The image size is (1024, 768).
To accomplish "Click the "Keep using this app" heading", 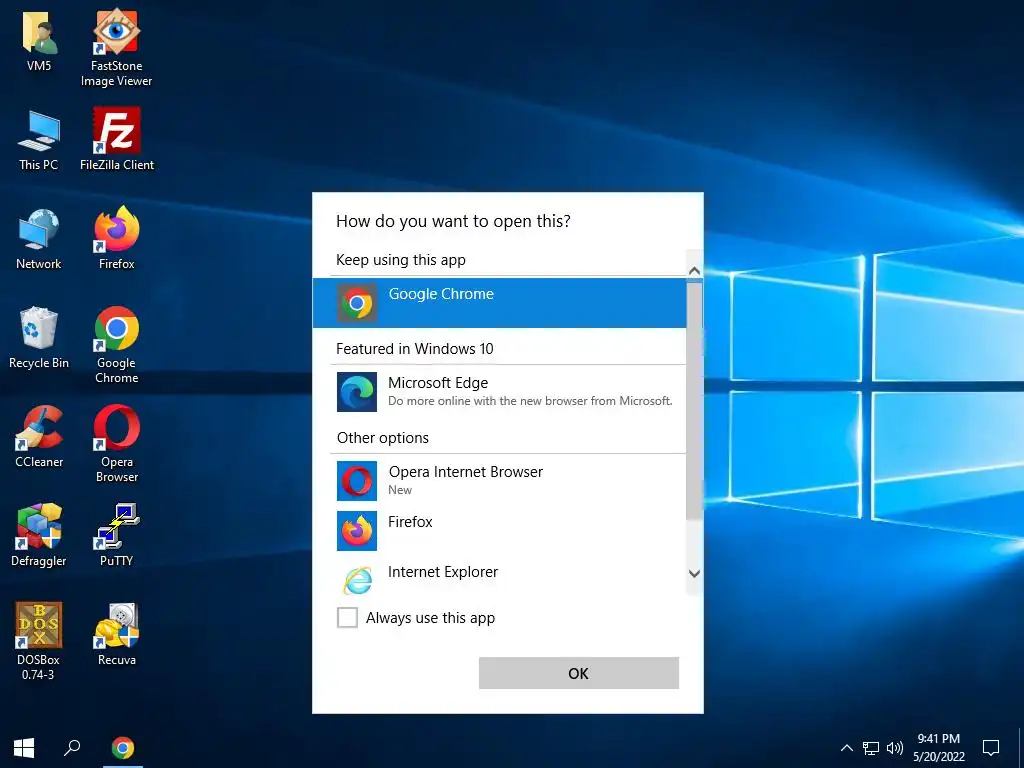I will (400, 260).
